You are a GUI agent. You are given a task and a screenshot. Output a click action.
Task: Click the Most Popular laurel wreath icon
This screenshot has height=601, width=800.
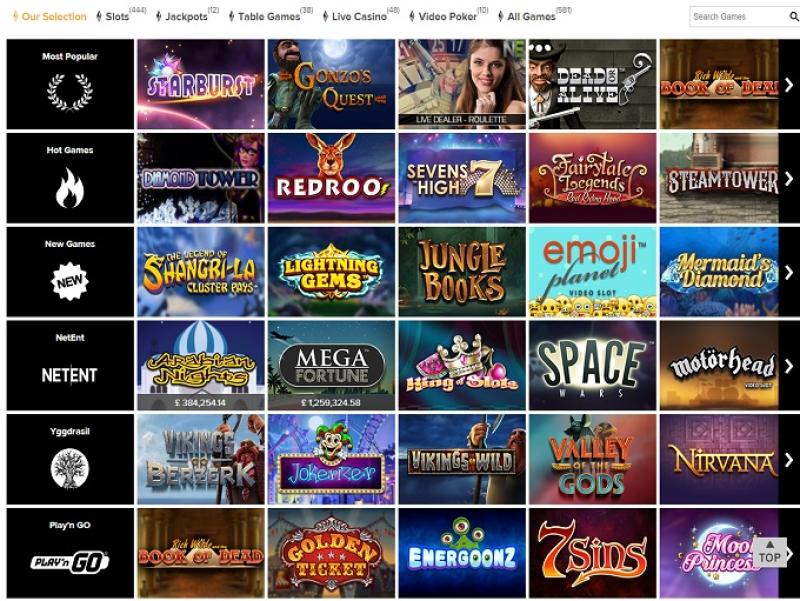click(x=70, y=92)
